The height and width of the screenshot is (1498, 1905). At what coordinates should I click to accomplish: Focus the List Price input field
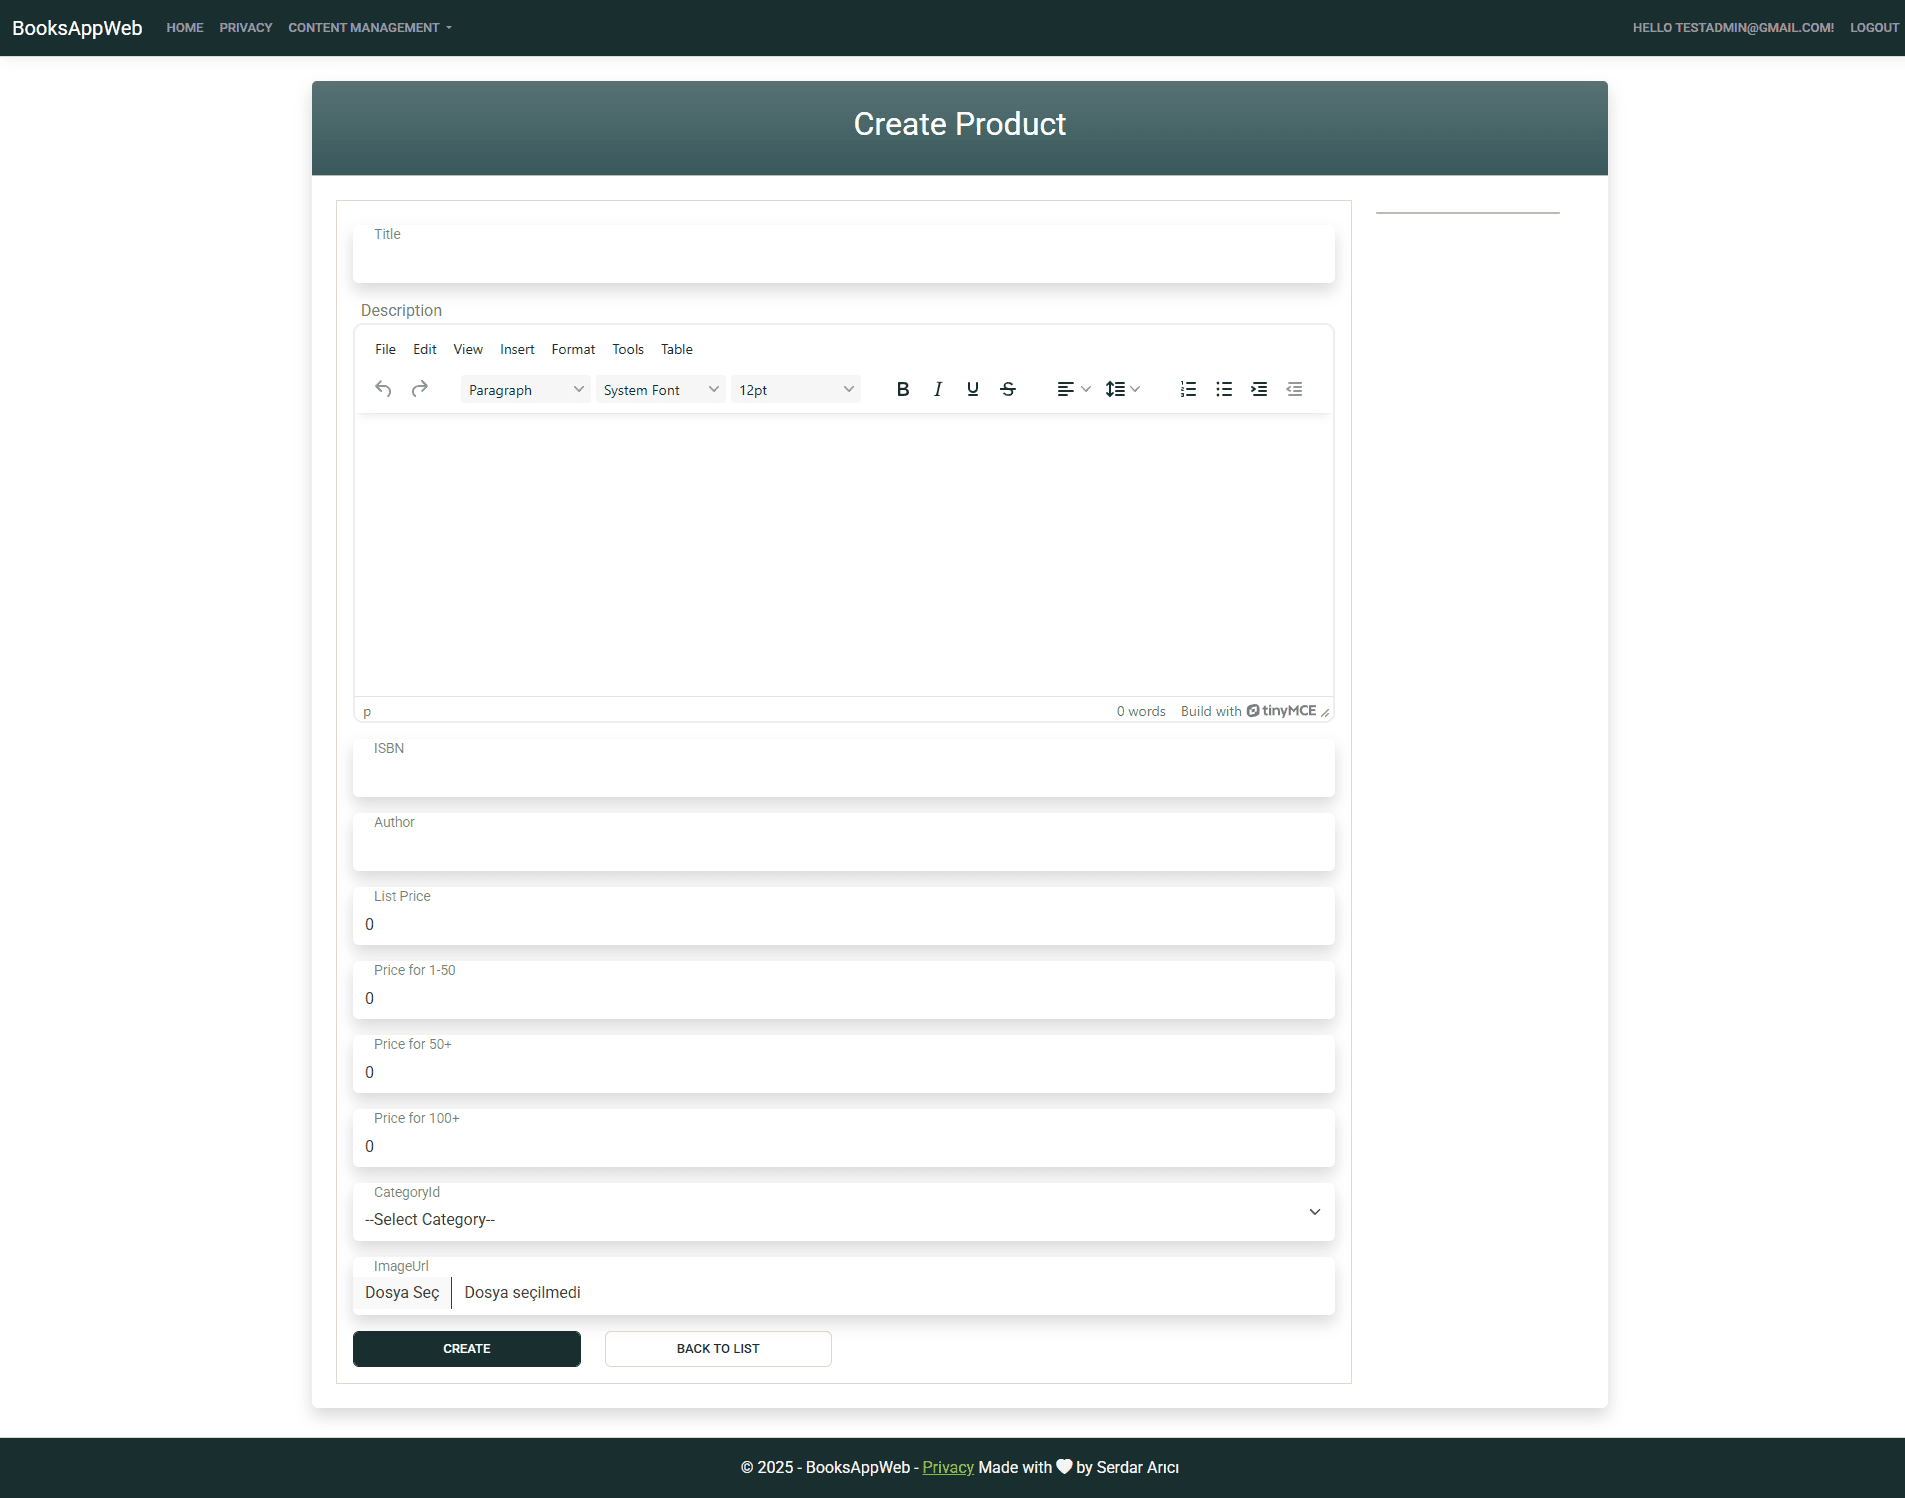point(844,916)
